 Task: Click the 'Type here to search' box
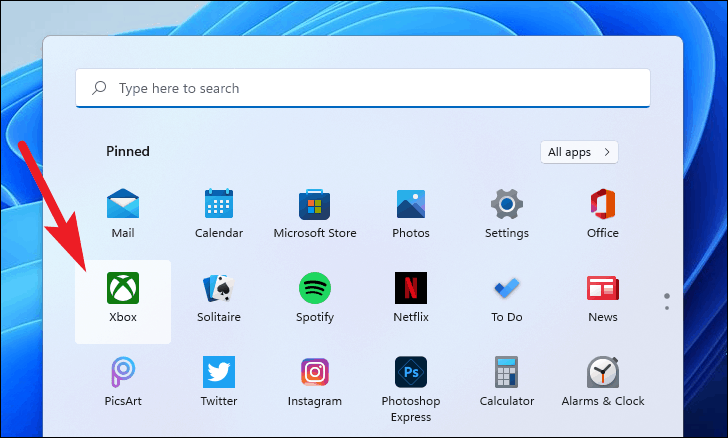click(363, 88)
